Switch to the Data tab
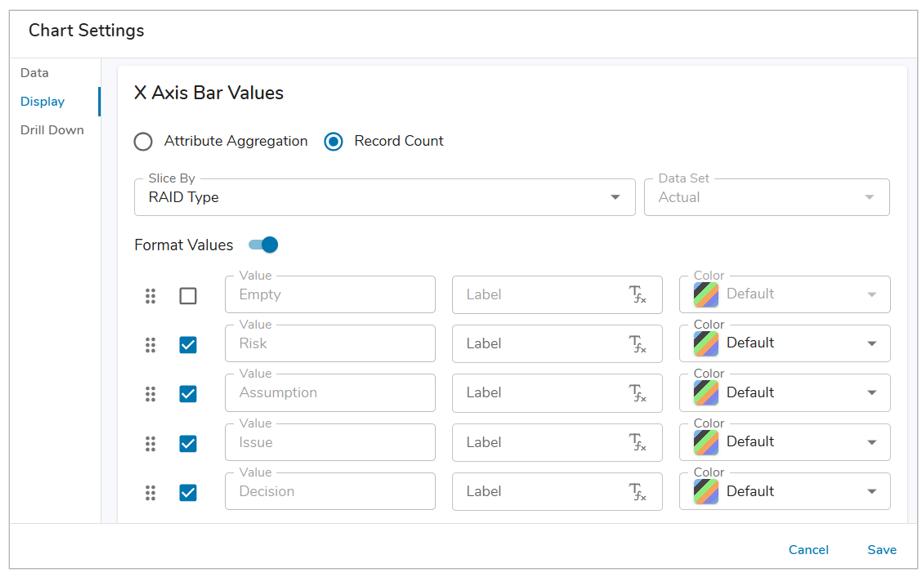922x576 pixels. coord(35,73)
